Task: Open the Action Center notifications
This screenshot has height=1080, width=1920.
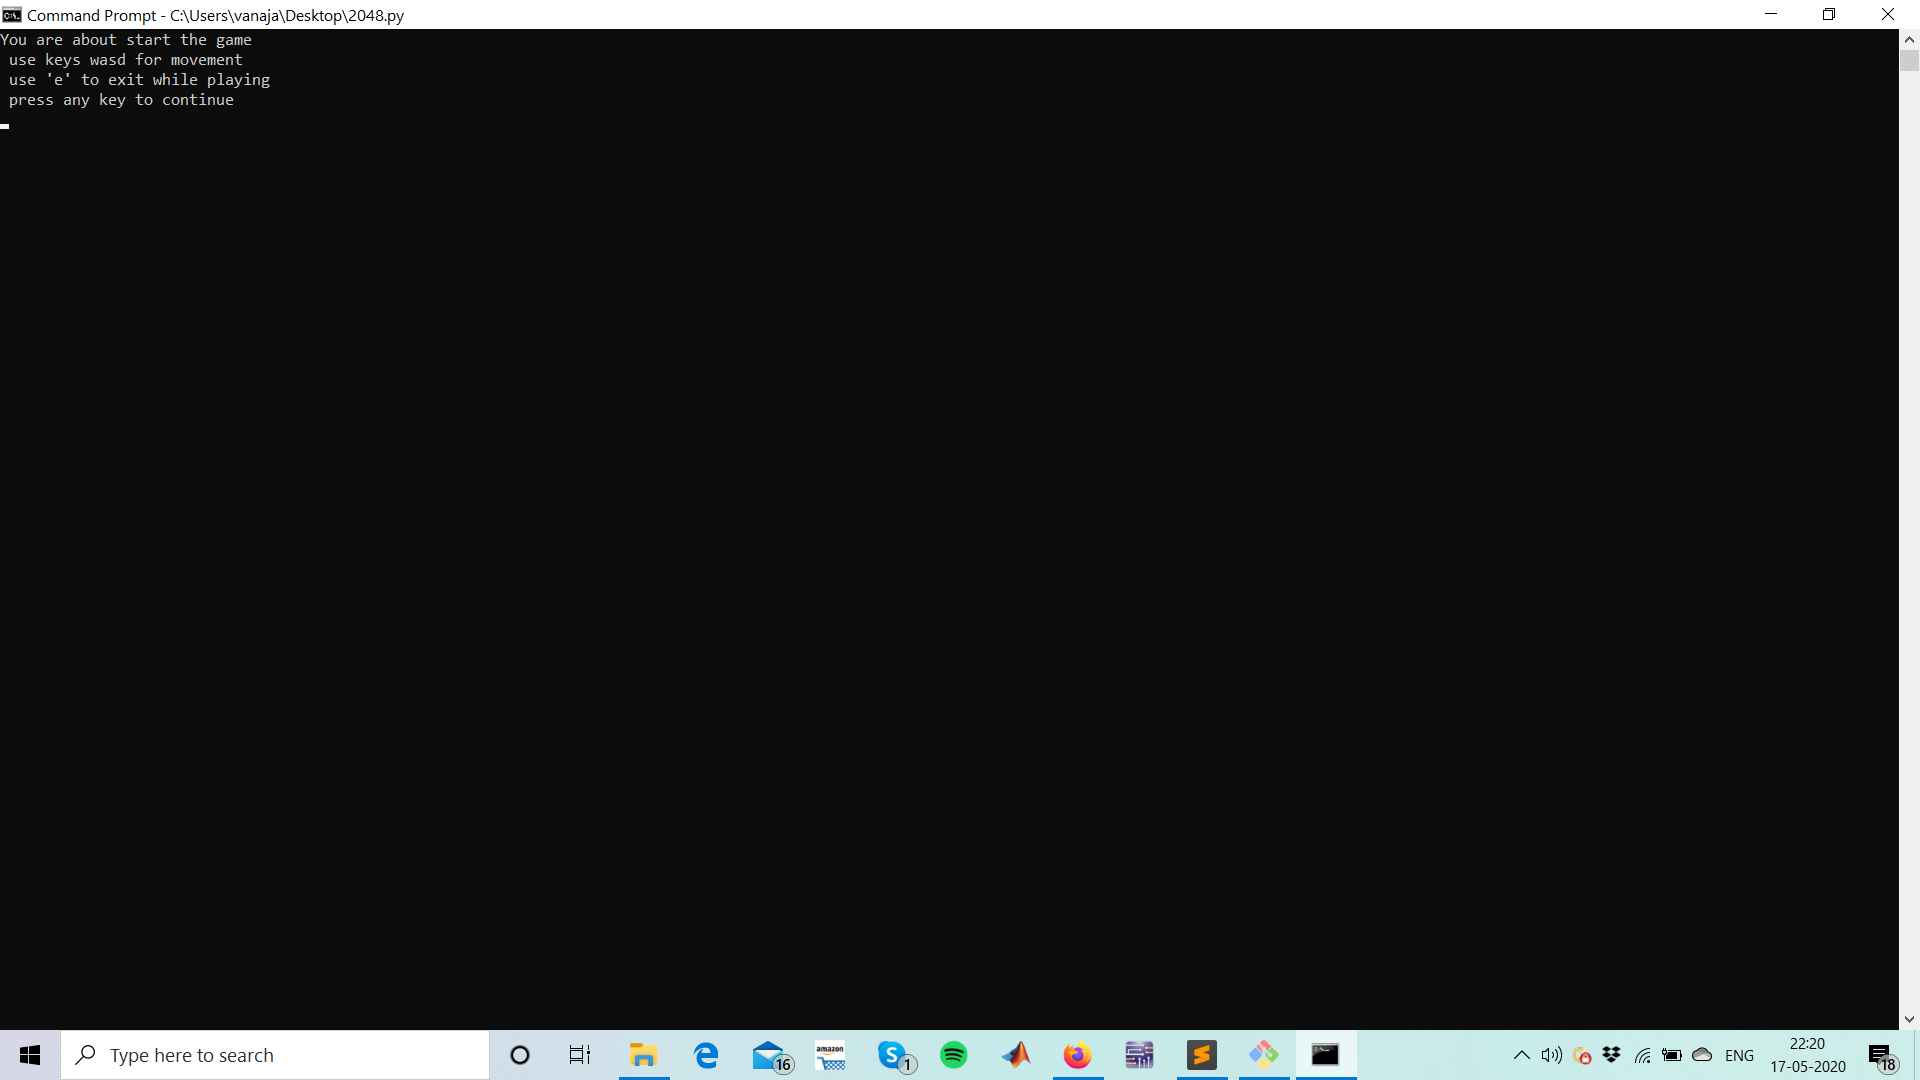Action: click(x=1881, y=1055)
